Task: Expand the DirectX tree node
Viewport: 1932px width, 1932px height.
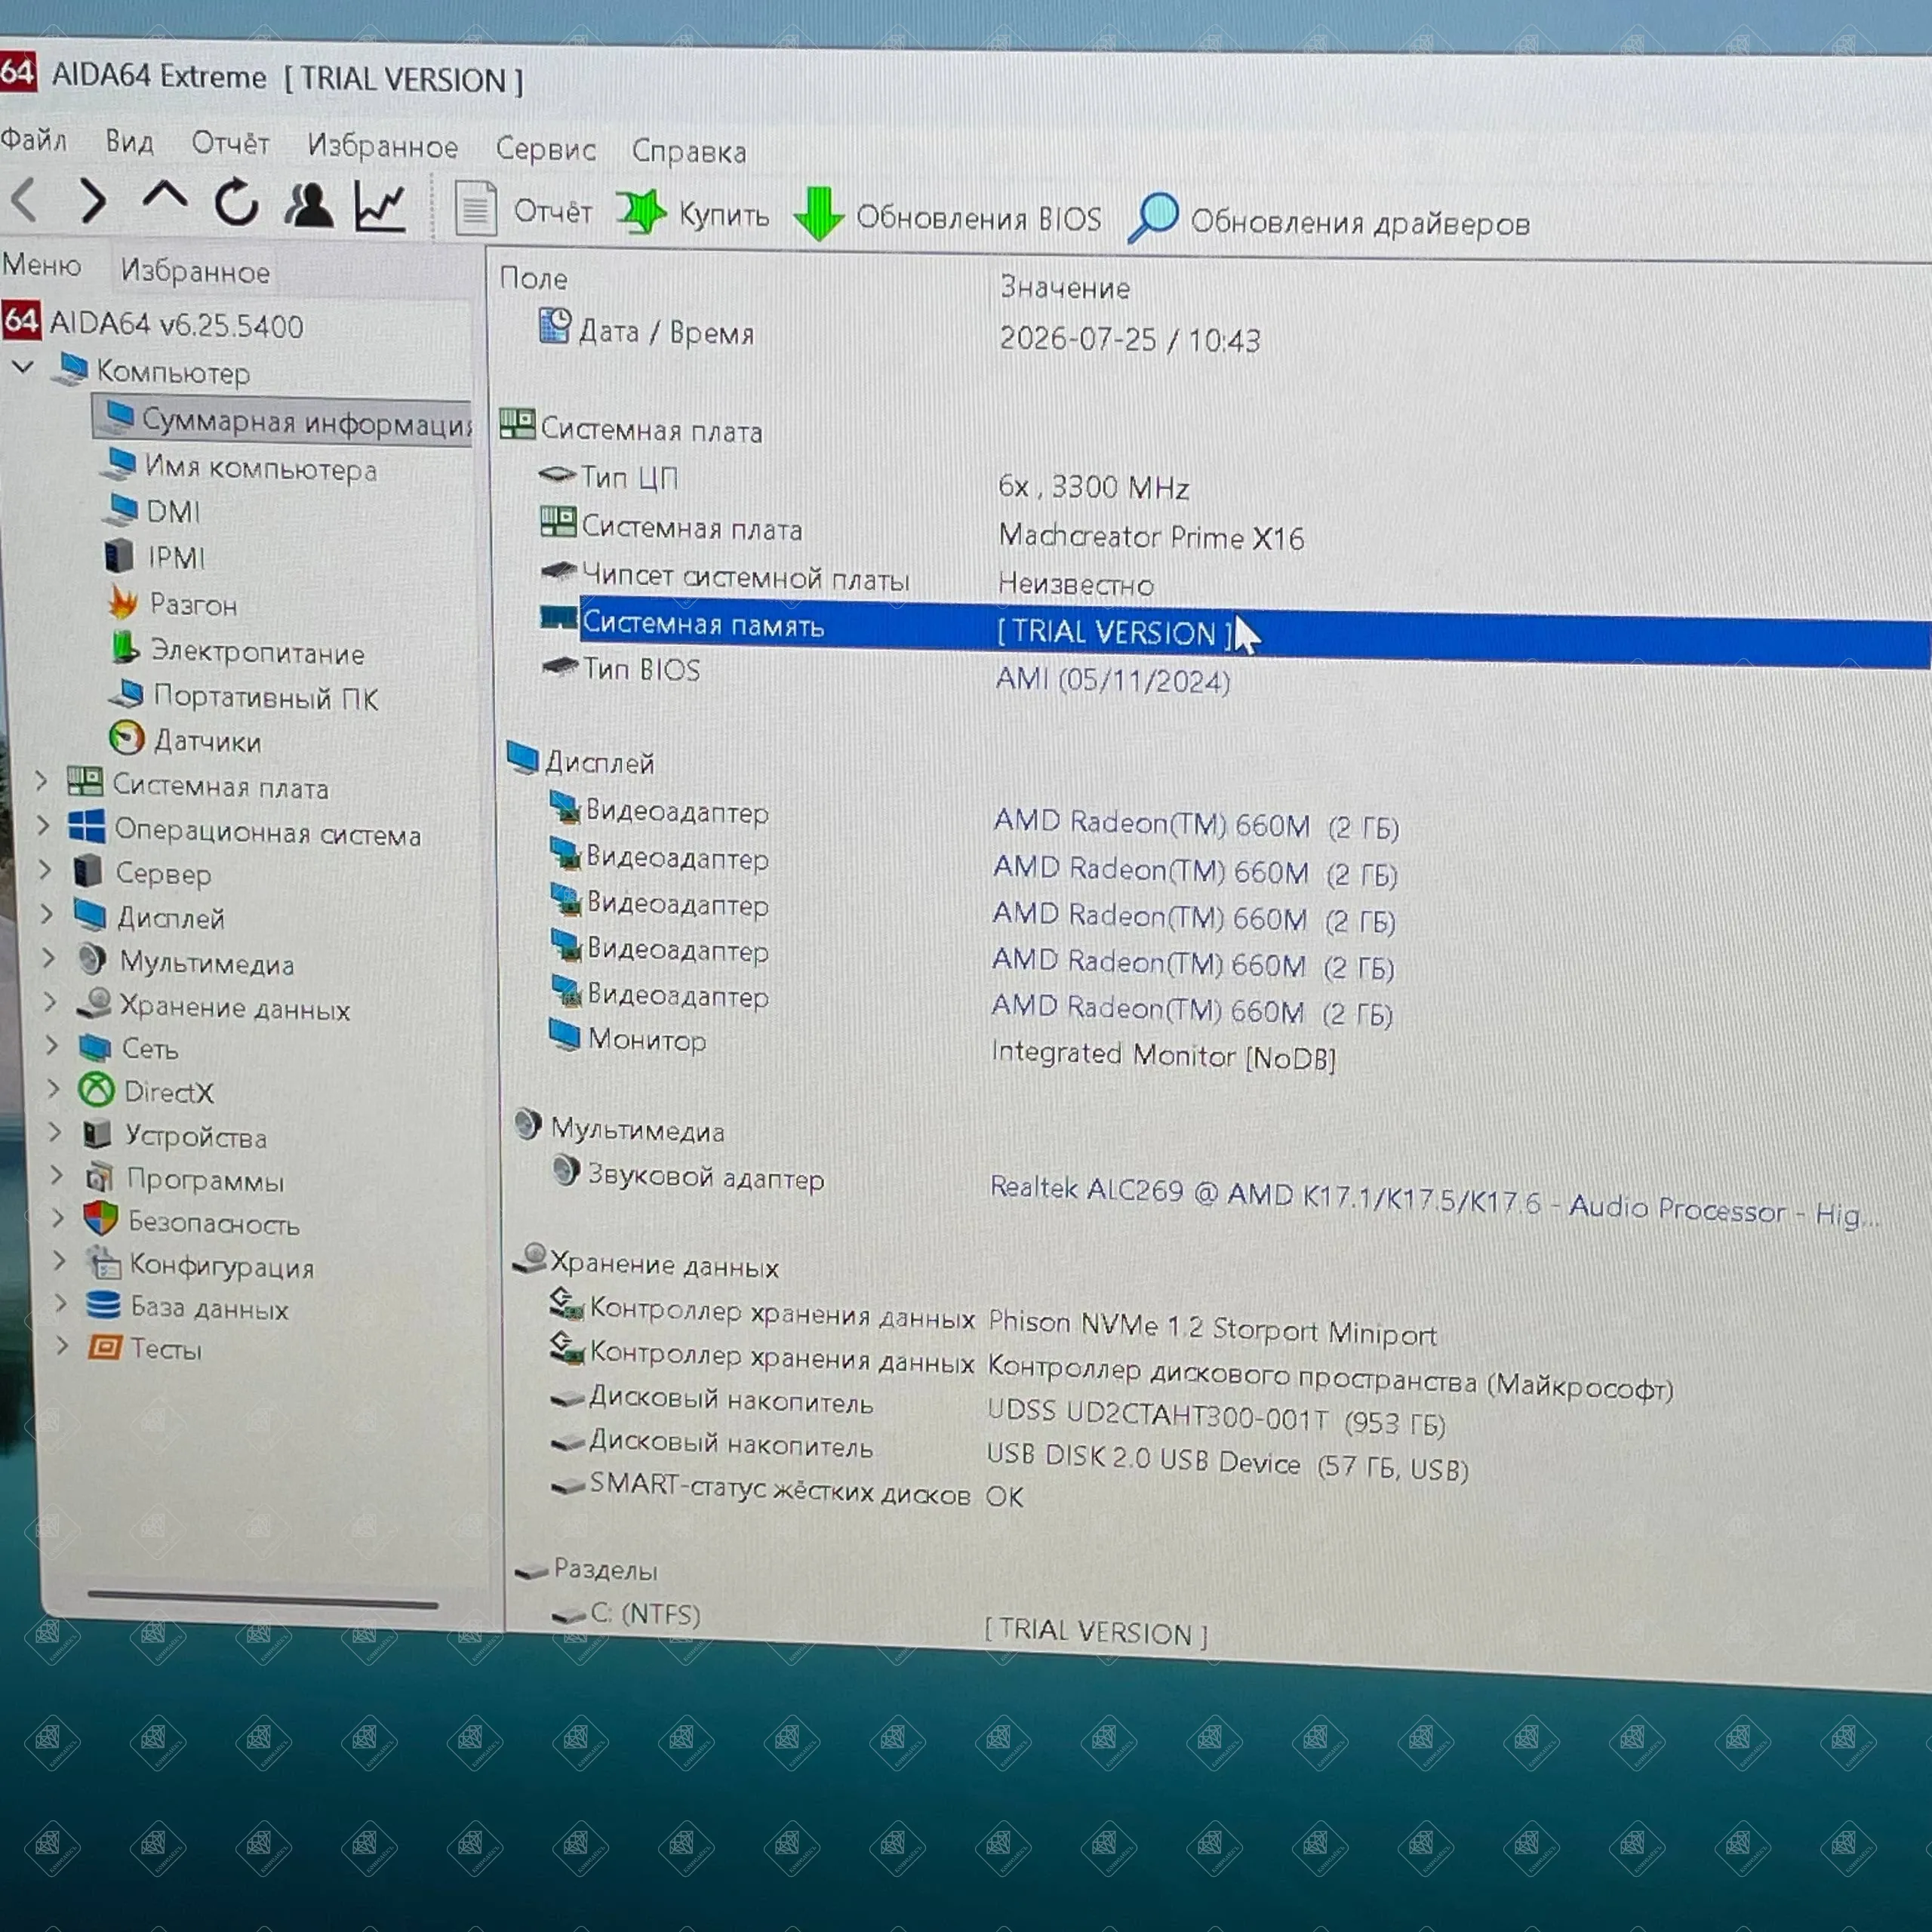Action: (x=54, y=1088)
